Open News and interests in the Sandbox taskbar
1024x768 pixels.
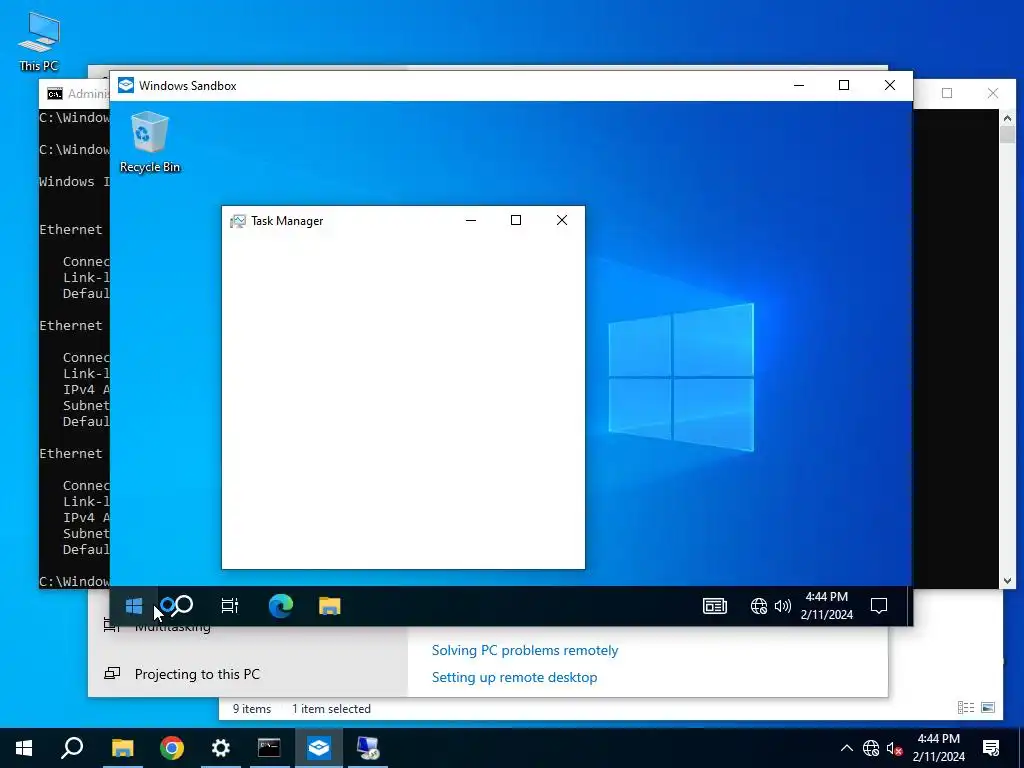click(714, 606)
